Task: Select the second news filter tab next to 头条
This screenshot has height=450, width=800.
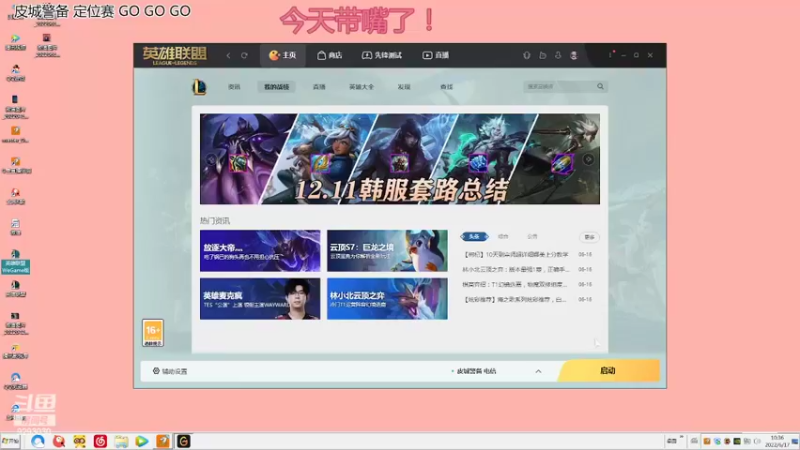Action: pyautogui.click(x=503, y=237)
